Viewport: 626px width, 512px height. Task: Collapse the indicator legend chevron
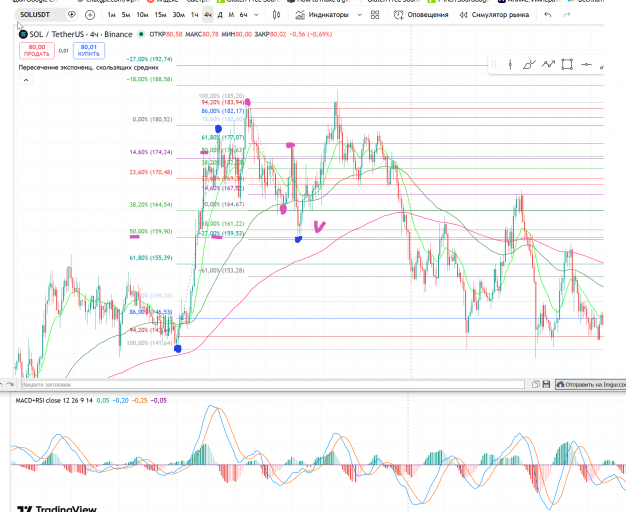point(26,80)
